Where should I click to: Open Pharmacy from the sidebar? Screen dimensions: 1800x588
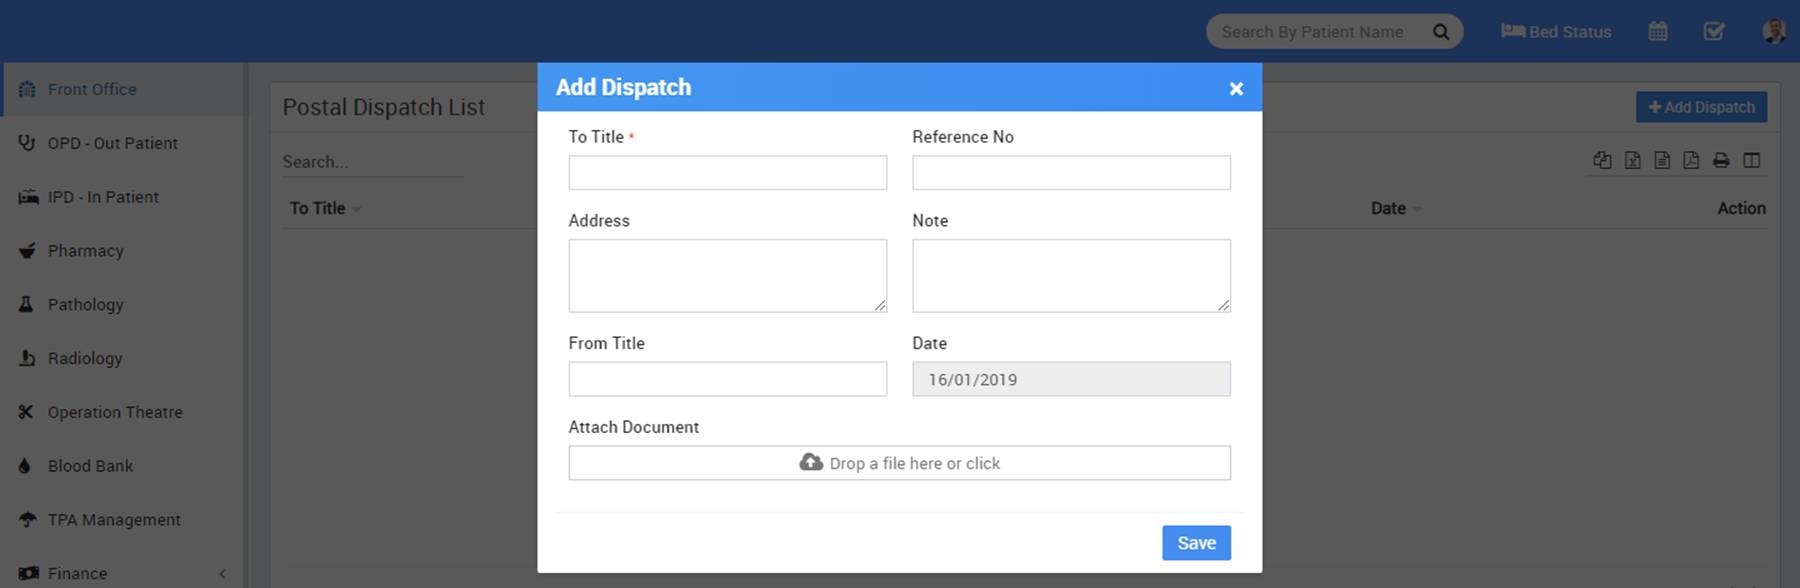(x=86, y=251)
